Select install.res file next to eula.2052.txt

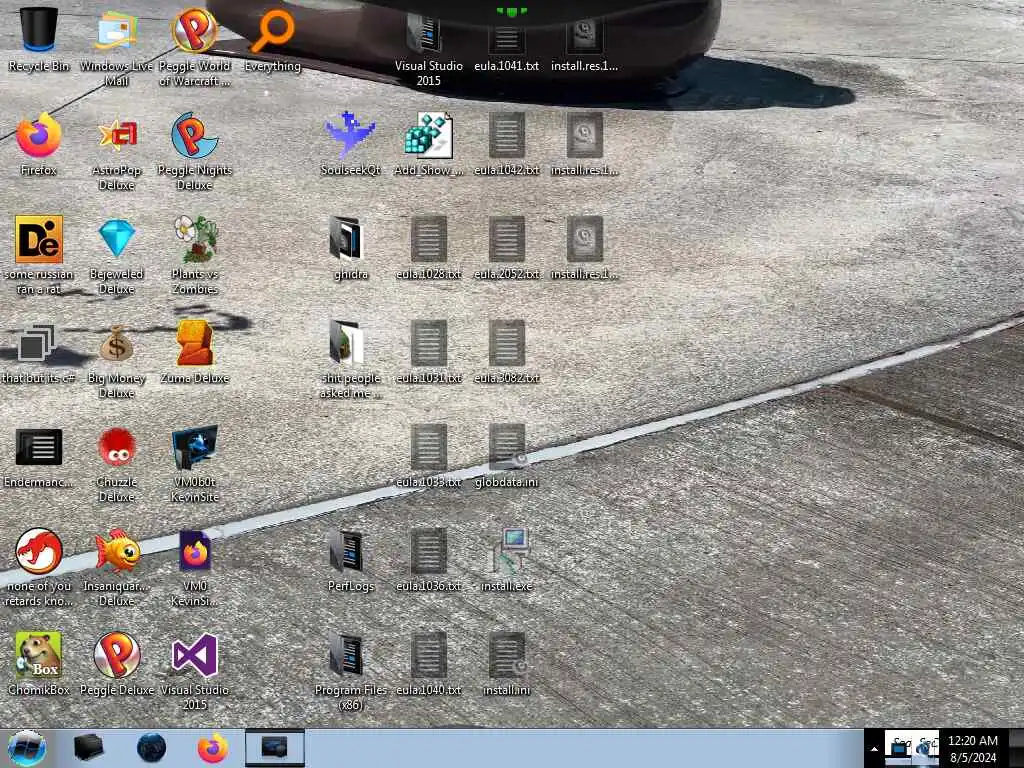[584, 248]
